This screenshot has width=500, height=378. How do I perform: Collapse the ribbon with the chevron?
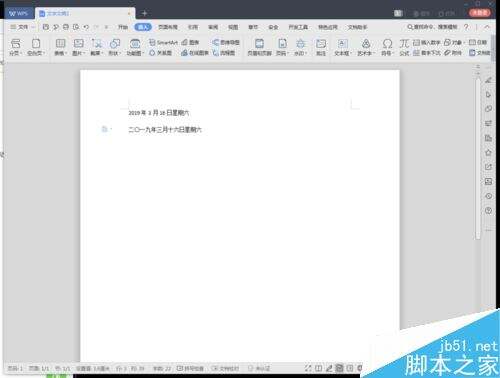pyautogui.click(x=487, y=27)
